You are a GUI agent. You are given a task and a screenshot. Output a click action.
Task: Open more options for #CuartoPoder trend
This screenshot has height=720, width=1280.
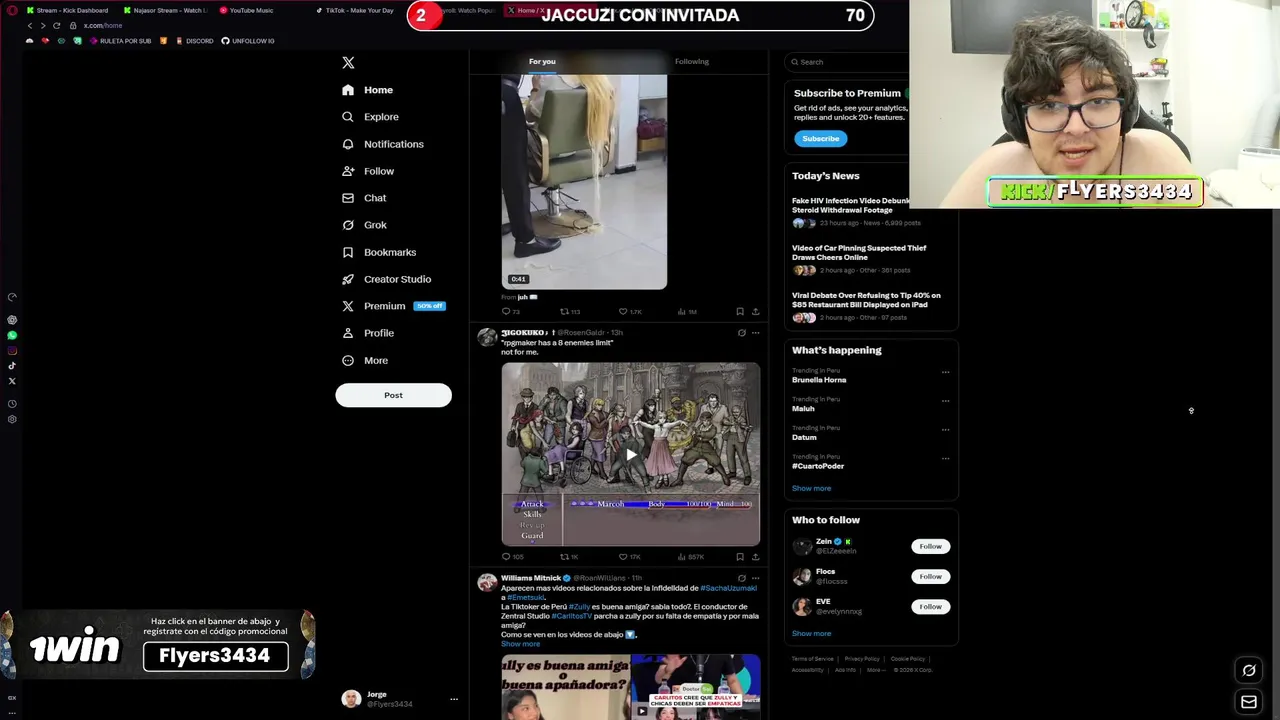pyautogui.click(x=945, y=459)
